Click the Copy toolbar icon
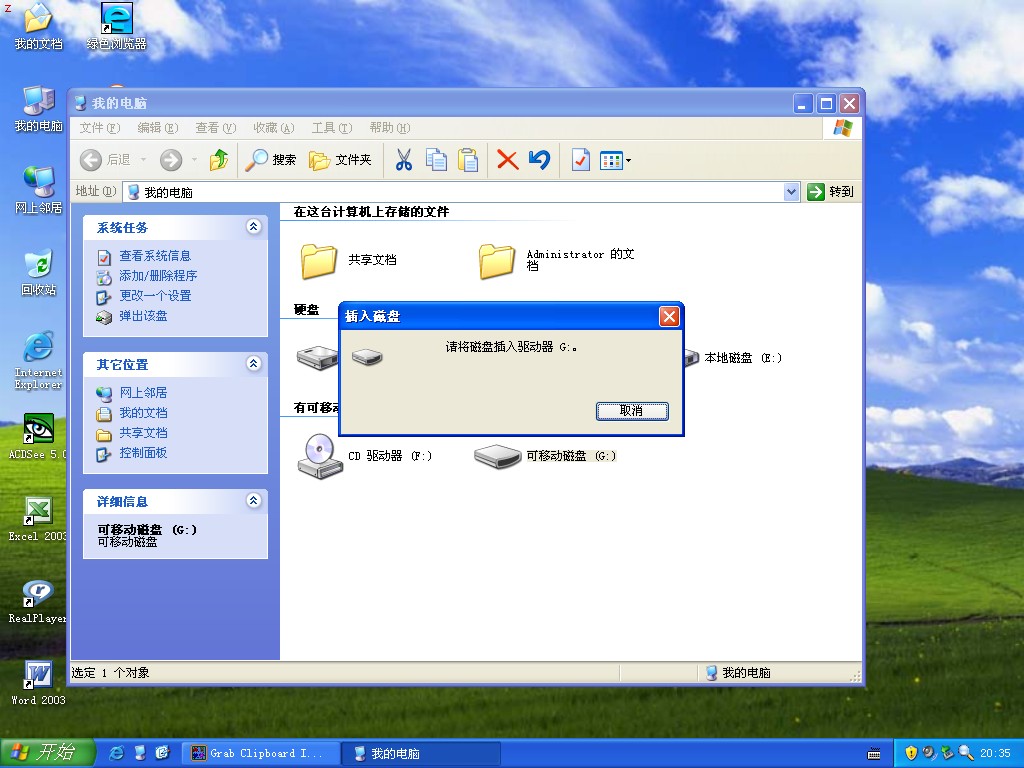This screenshot has height=768, width=1024. tap(436, 160)
